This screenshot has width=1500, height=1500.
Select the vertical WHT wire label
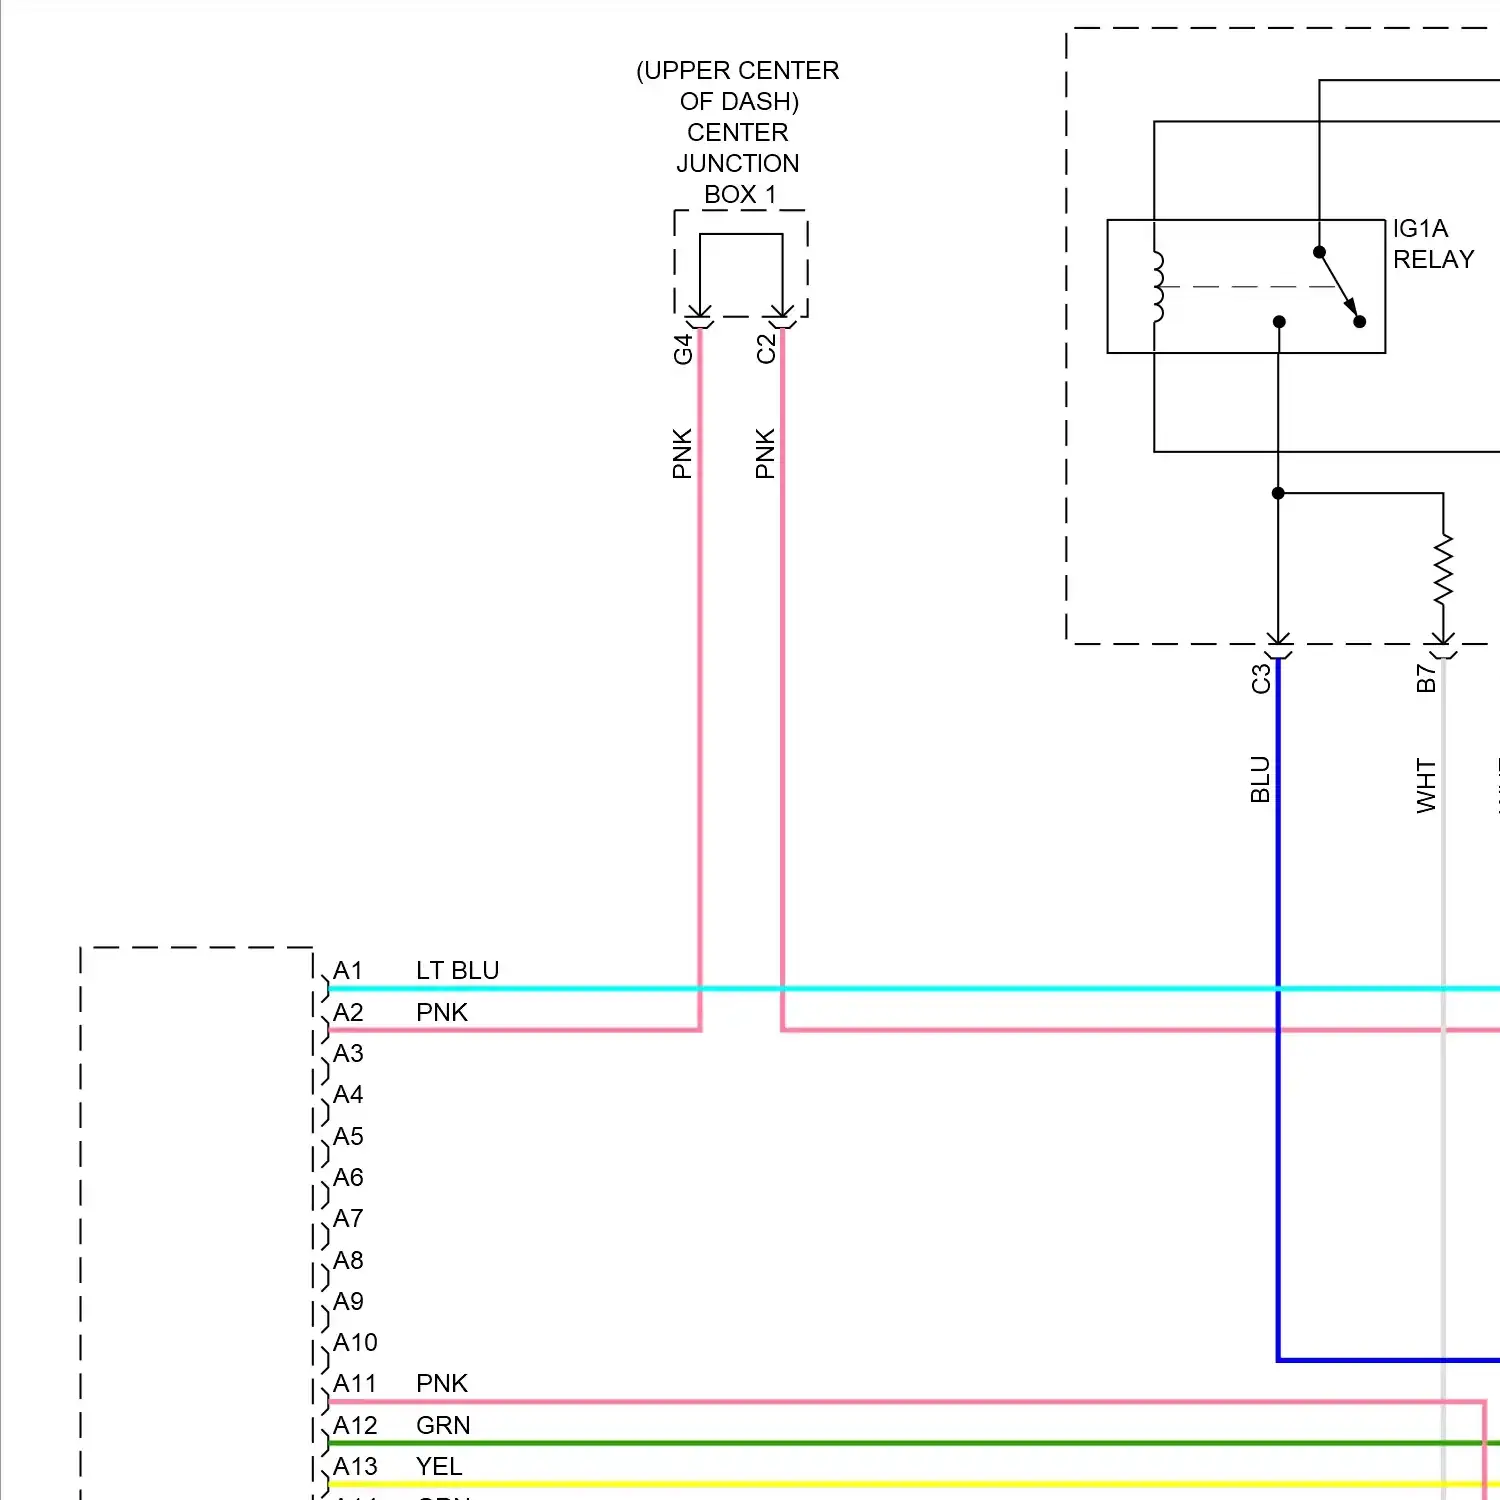click(1426, 786)
